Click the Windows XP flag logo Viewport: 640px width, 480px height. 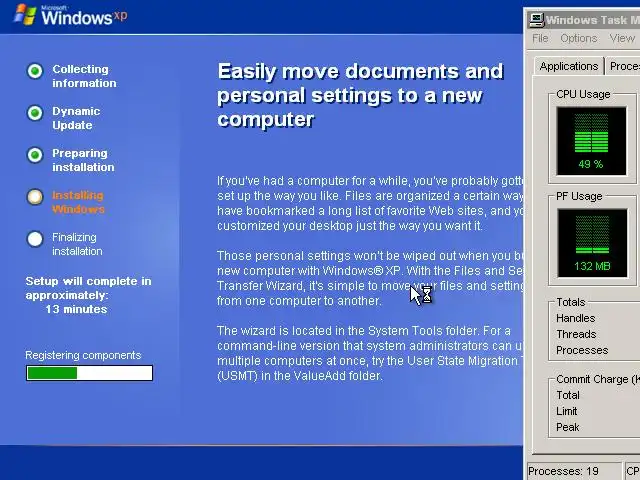click(25, 15)
